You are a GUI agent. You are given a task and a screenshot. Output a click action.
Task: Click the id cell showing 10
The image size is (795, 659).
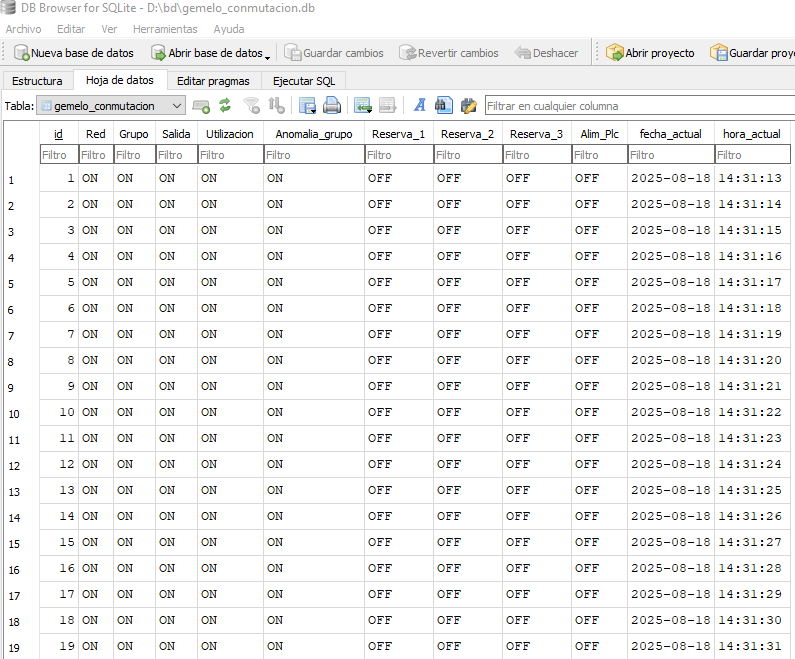(x=59, y=412)
